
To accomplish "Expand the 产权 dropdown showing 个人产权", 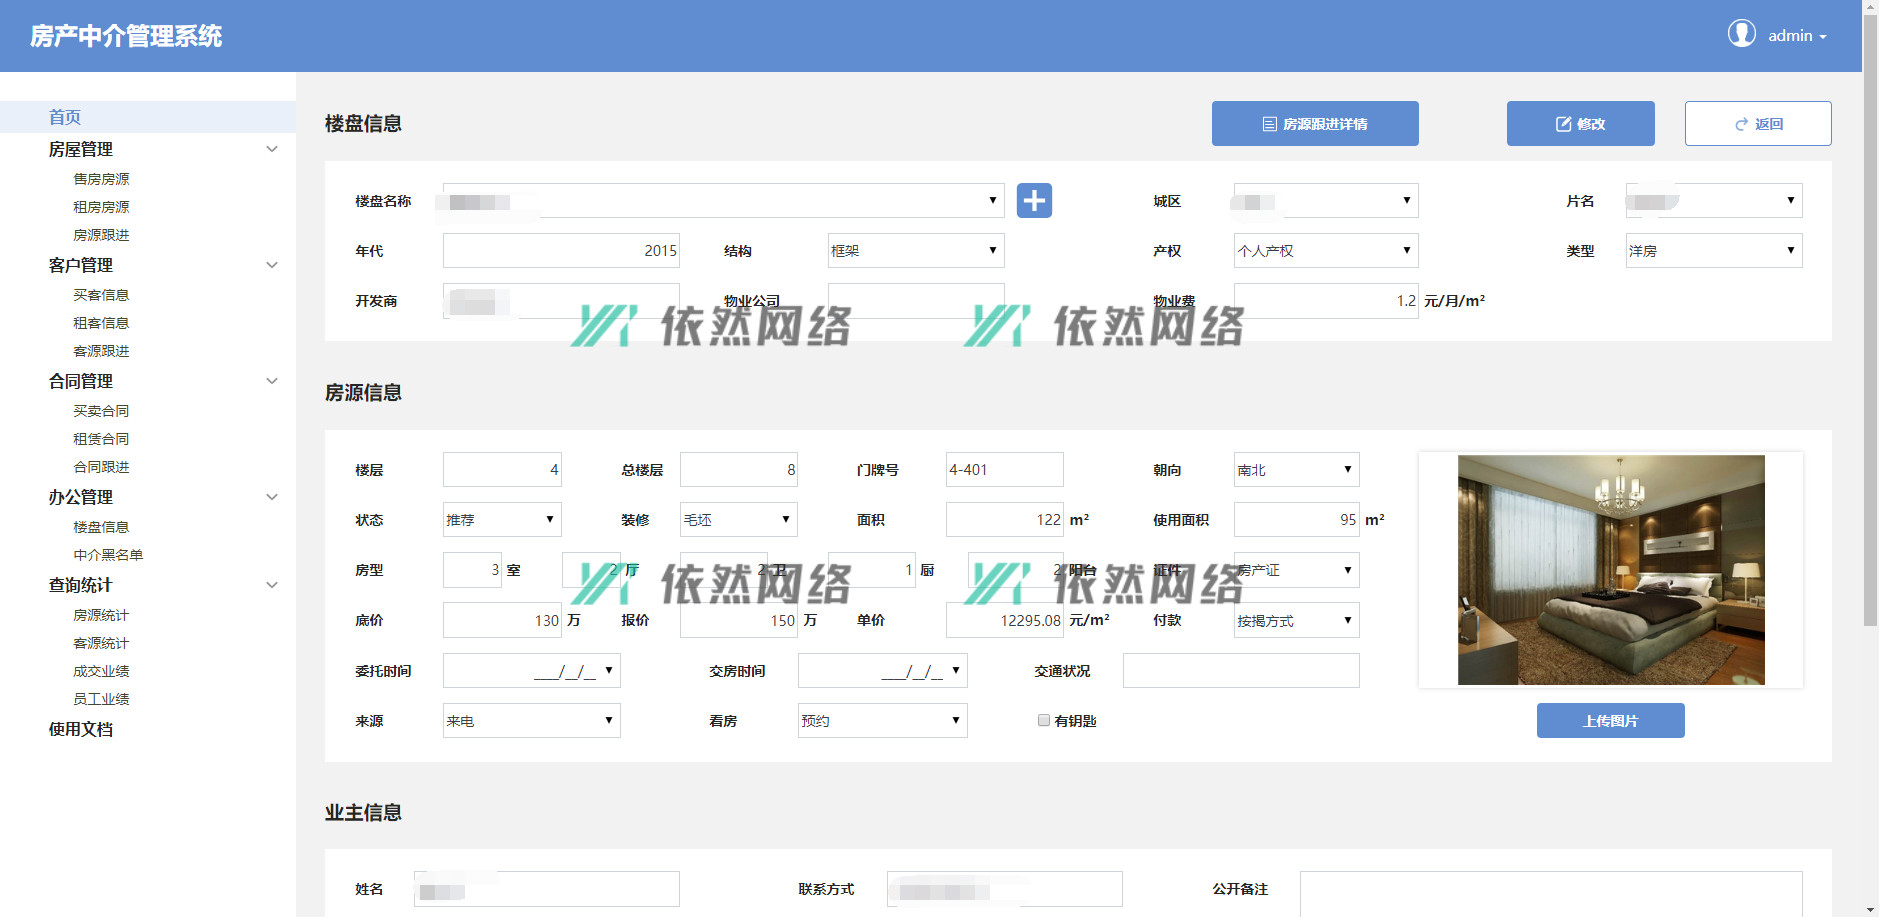I will coord(1325,251).
